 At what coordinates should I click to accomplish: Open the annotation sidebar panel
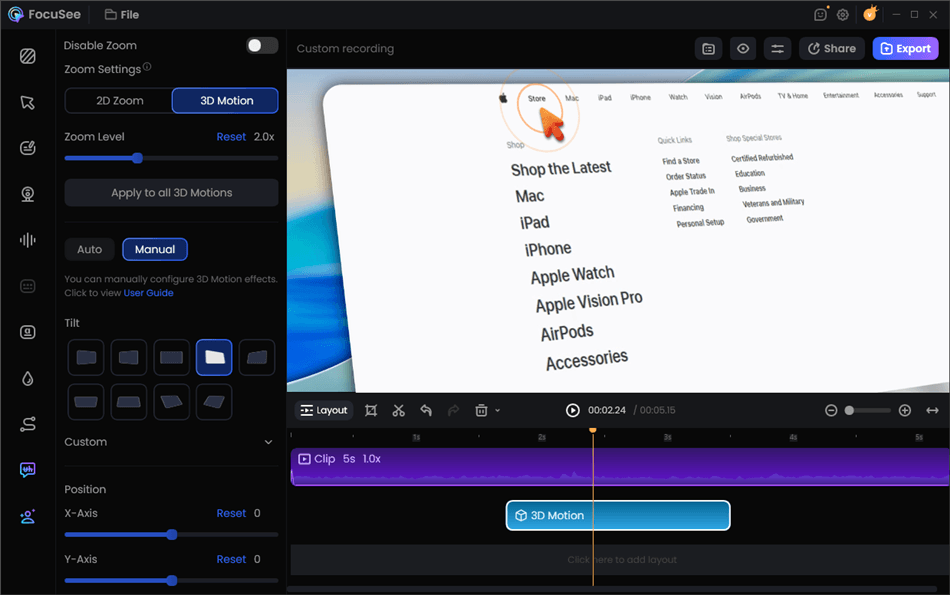tap(27, 148)
